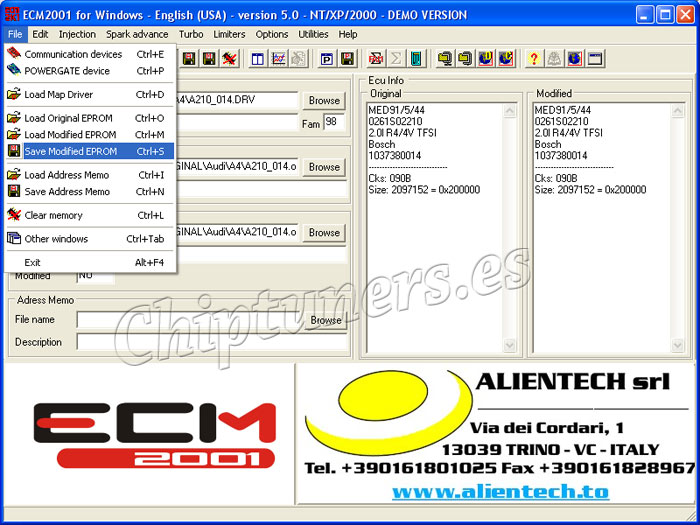This screenshot has height=525, width=700.
Task: Open help with the red question mark icon
Action: coord(534,58)
